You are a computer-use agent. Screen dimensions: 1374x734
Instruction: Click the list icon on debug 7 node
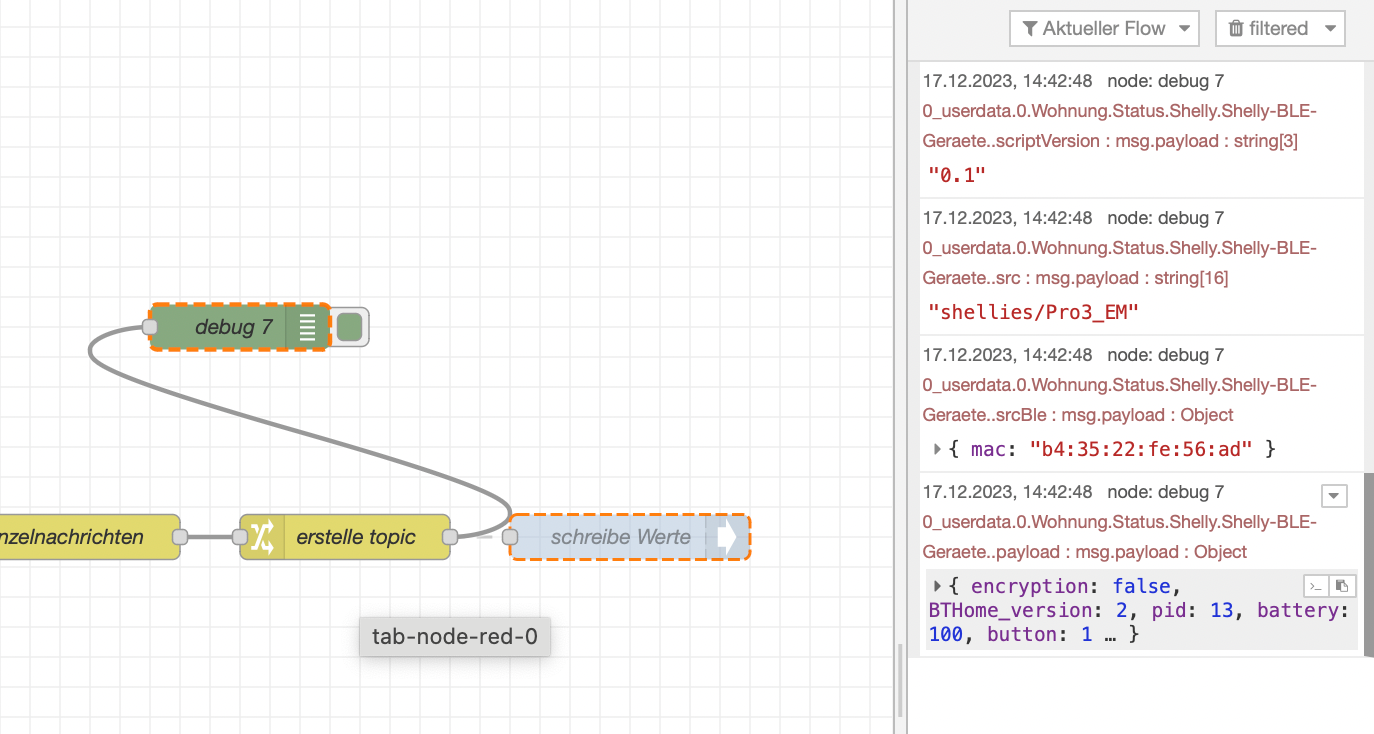tap(308, 327)
